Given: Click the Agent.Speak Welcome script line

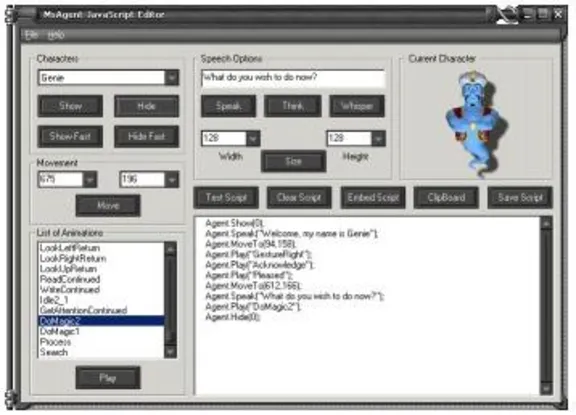Looking at the screenshot, I should (x=291, y=234).
